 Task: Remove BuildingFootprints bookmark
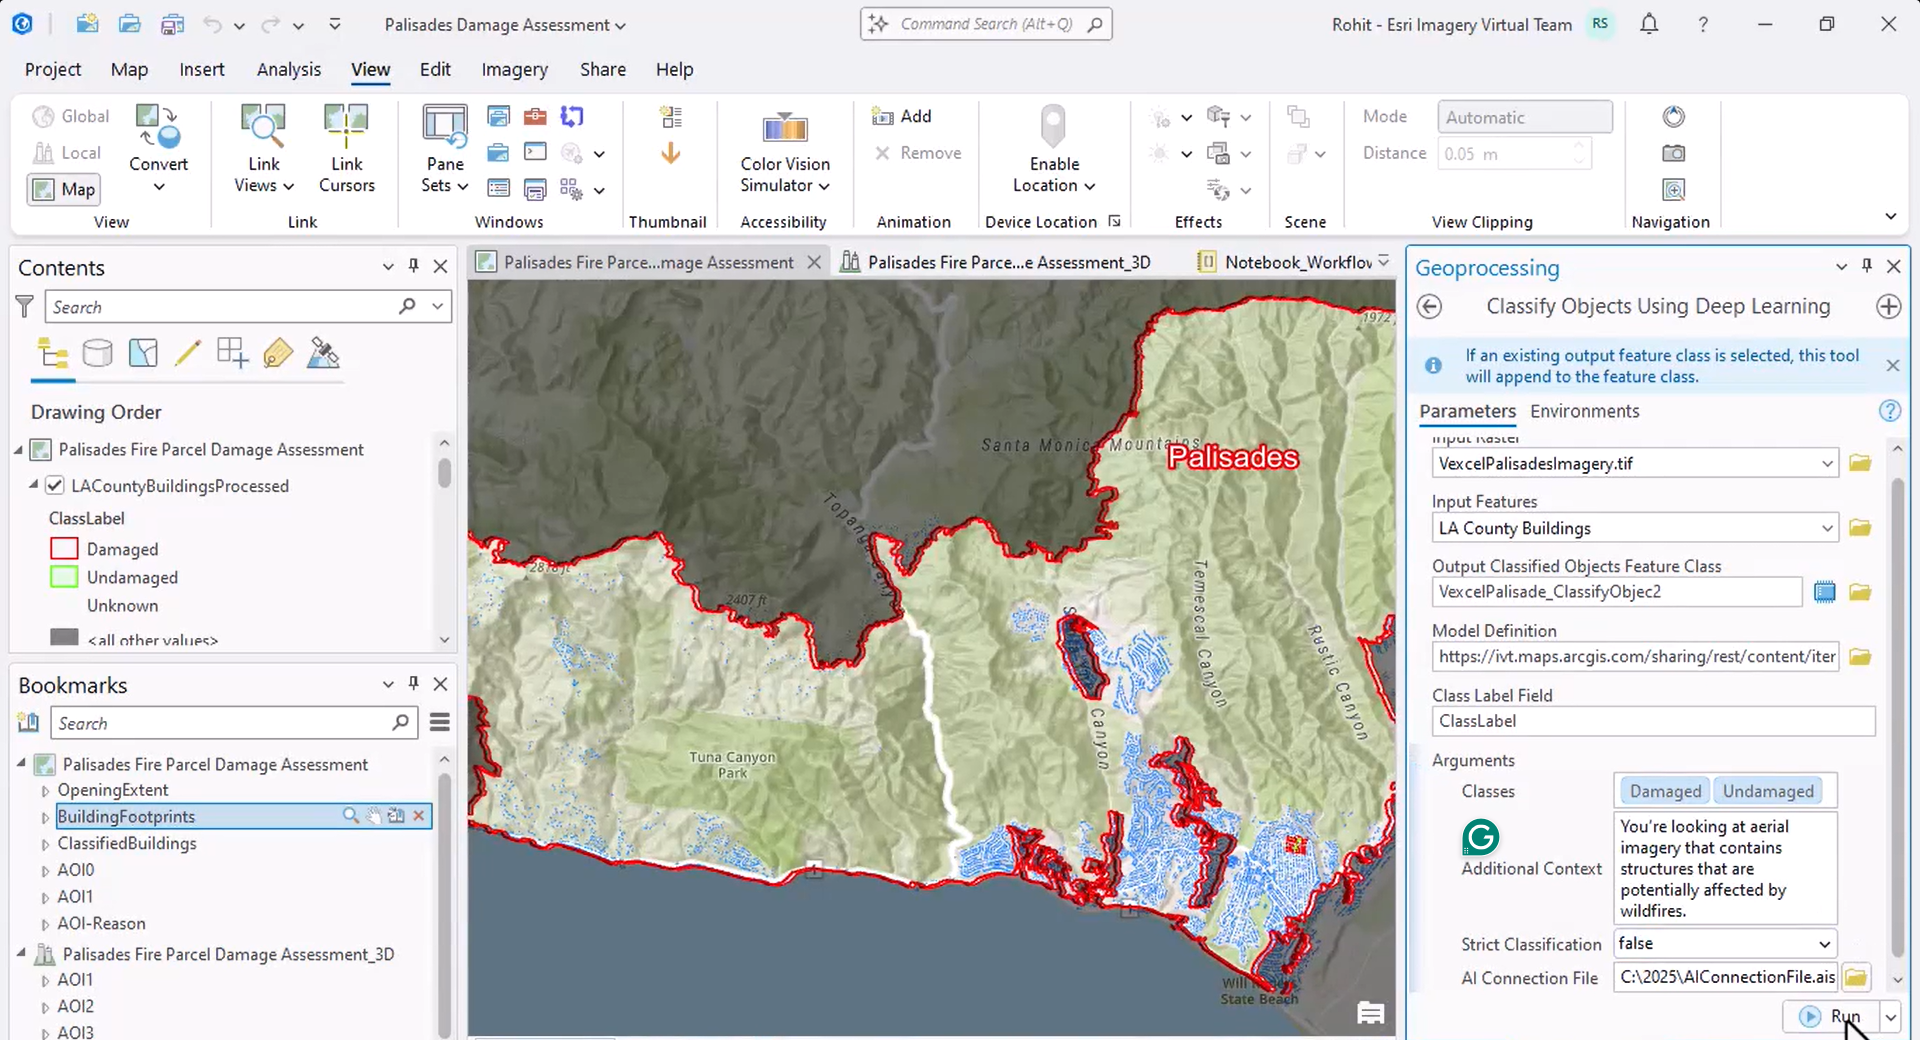pos(419,816)
